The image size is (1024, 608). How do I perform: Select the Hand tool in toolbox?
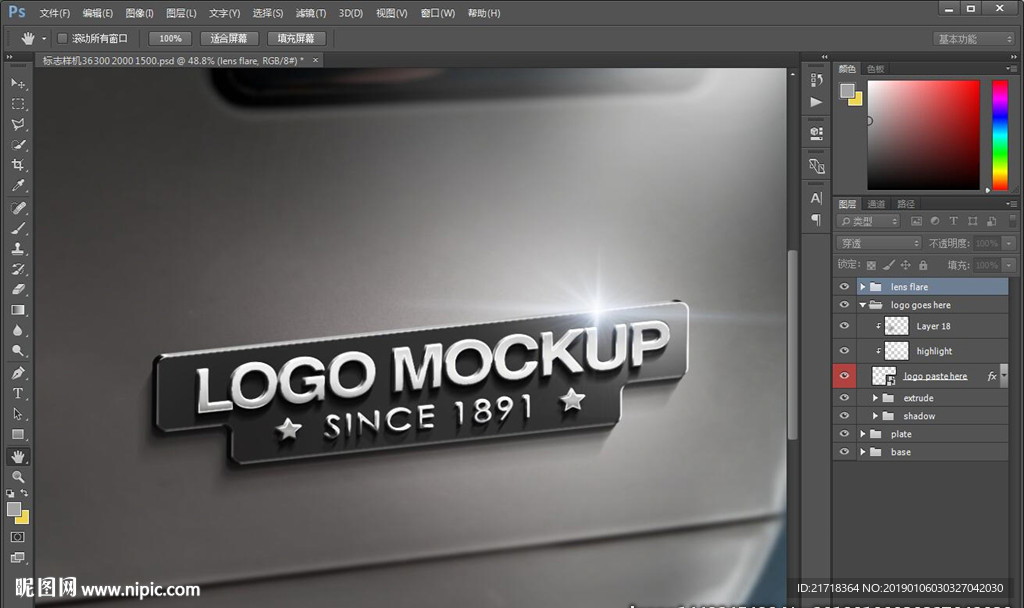pos(18,456)
